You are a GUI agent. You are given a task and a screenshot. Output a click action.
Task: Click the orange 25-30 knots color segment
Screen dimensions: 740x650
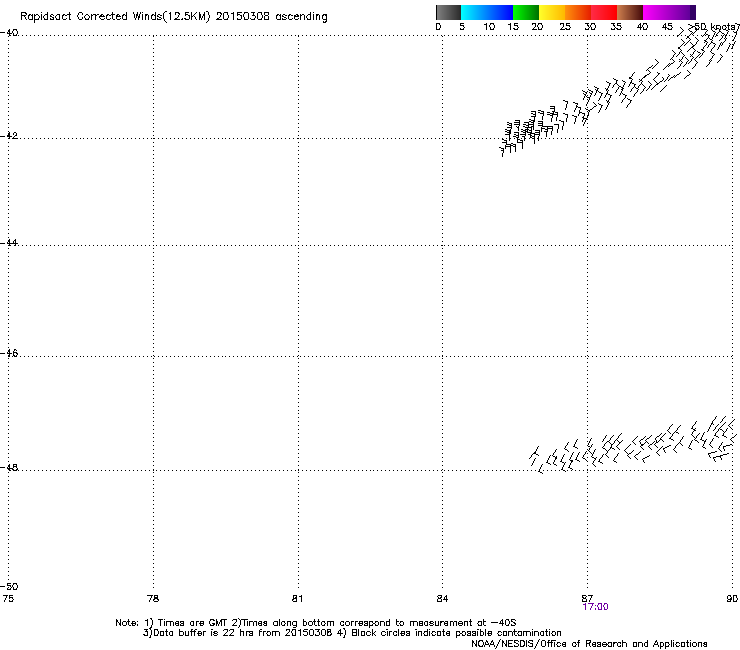tap(578, 12)
